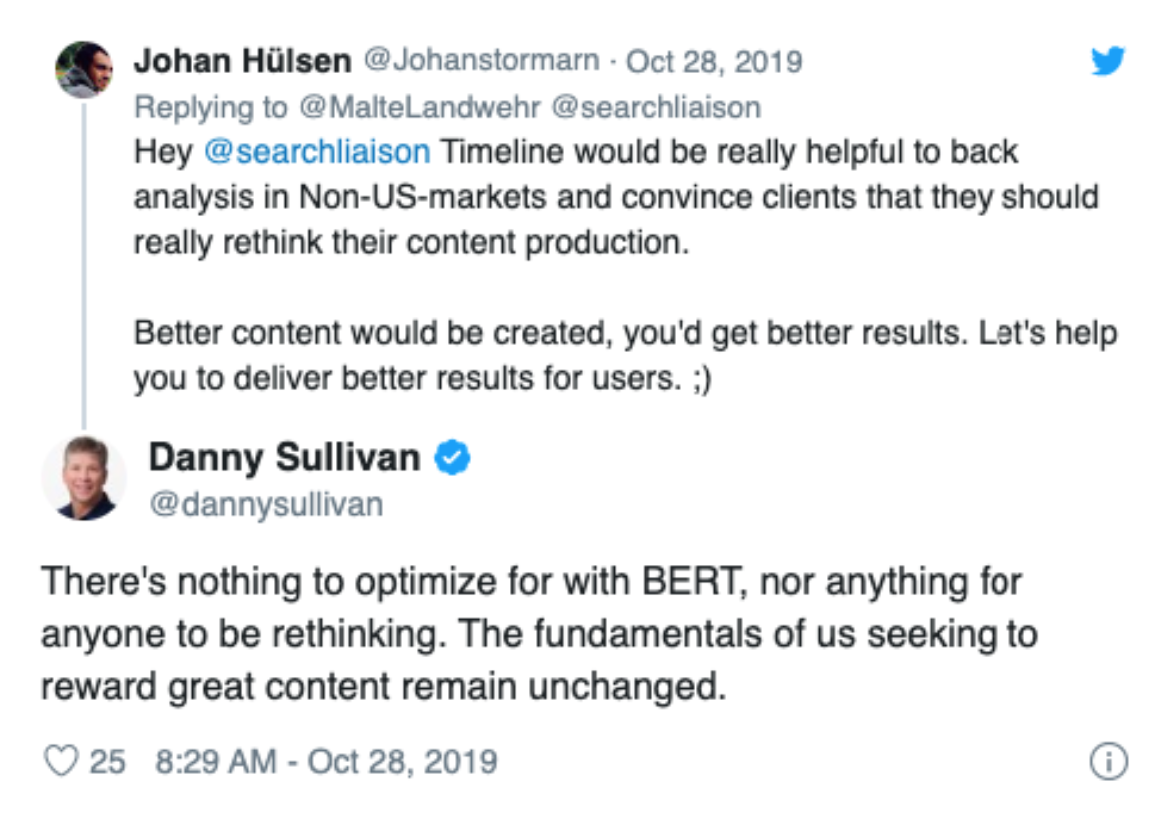The image size is (1174, 820).
Task: Click @searchliaison in Replying to line
Action: point(656,107)
